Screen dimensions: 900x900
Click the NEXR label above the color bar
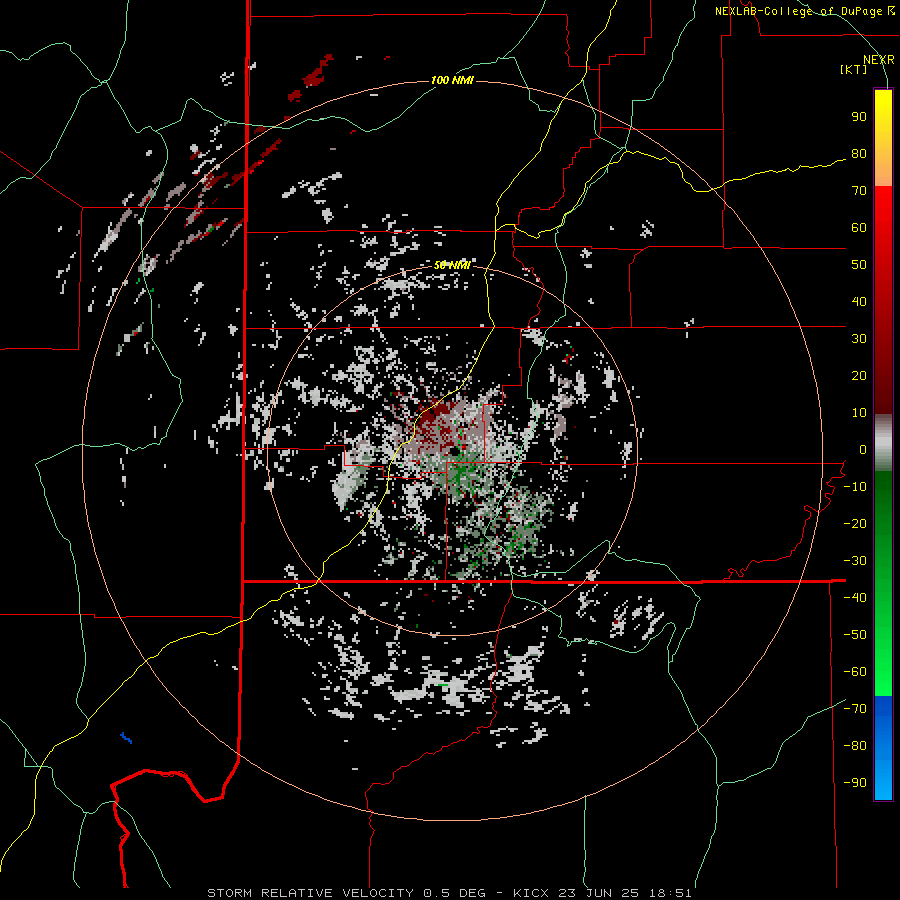click(879, 60)
